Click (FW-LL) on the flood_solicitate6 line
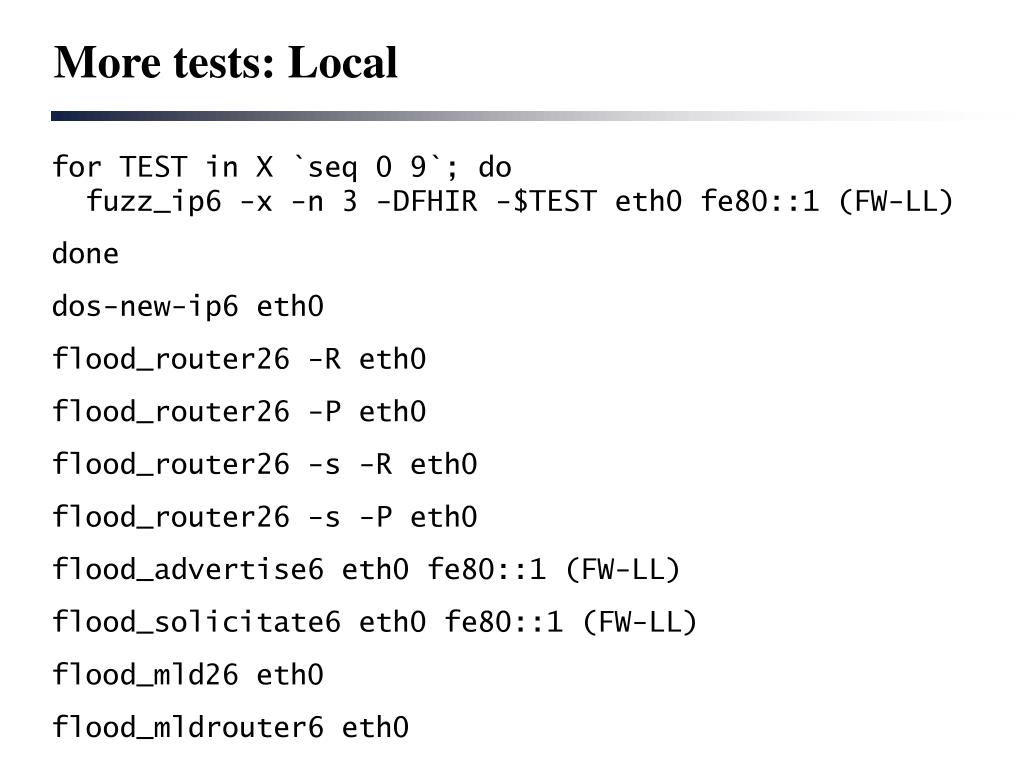This screenshot has width=1024, height=768. (x=640, y=622)
